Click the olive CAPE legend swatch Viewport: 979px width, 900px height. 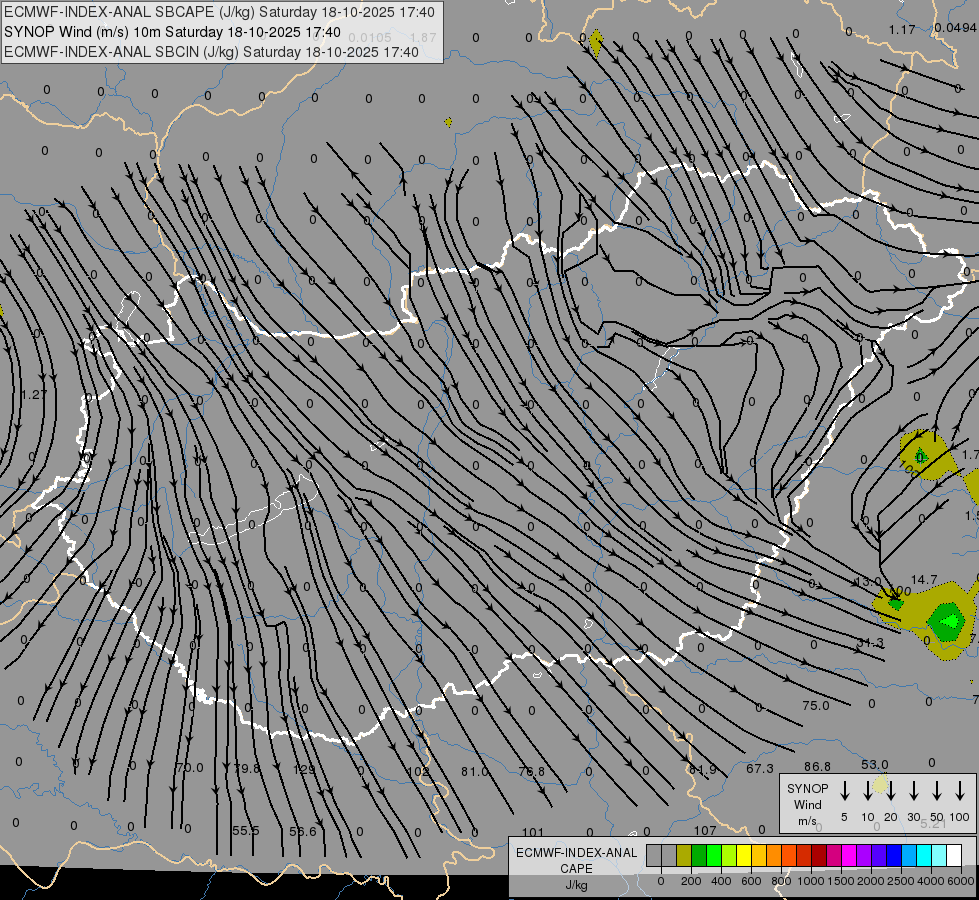(684, 856)
